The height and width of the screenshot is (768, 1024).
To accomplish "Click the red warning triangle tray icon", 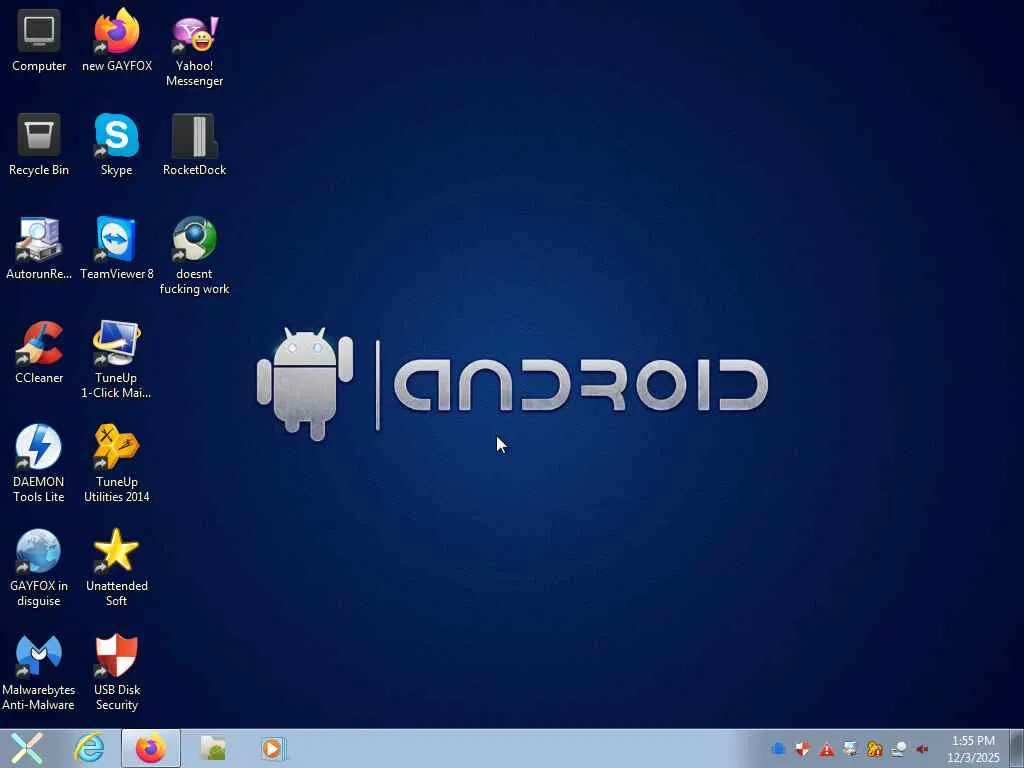I will pyautogui.click(x=826, y=749).
